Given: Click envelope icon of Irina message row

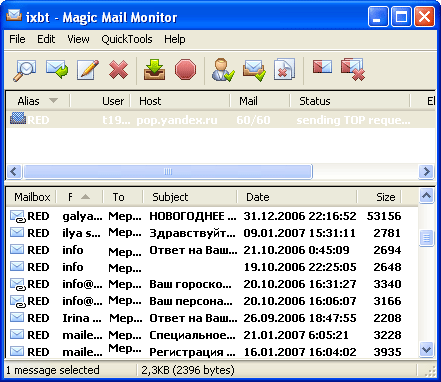Looking at the screenshot, I should coord(17,317).
